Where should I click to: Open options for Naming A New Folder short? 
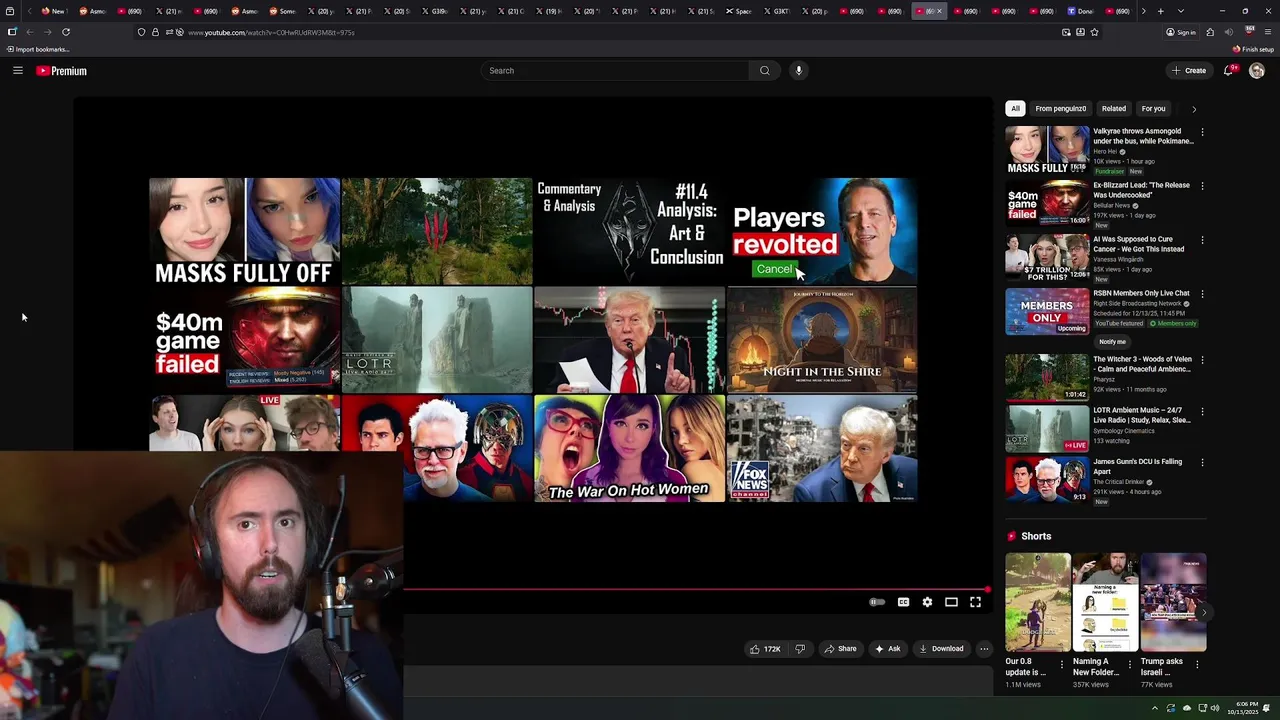point(1130,664)
